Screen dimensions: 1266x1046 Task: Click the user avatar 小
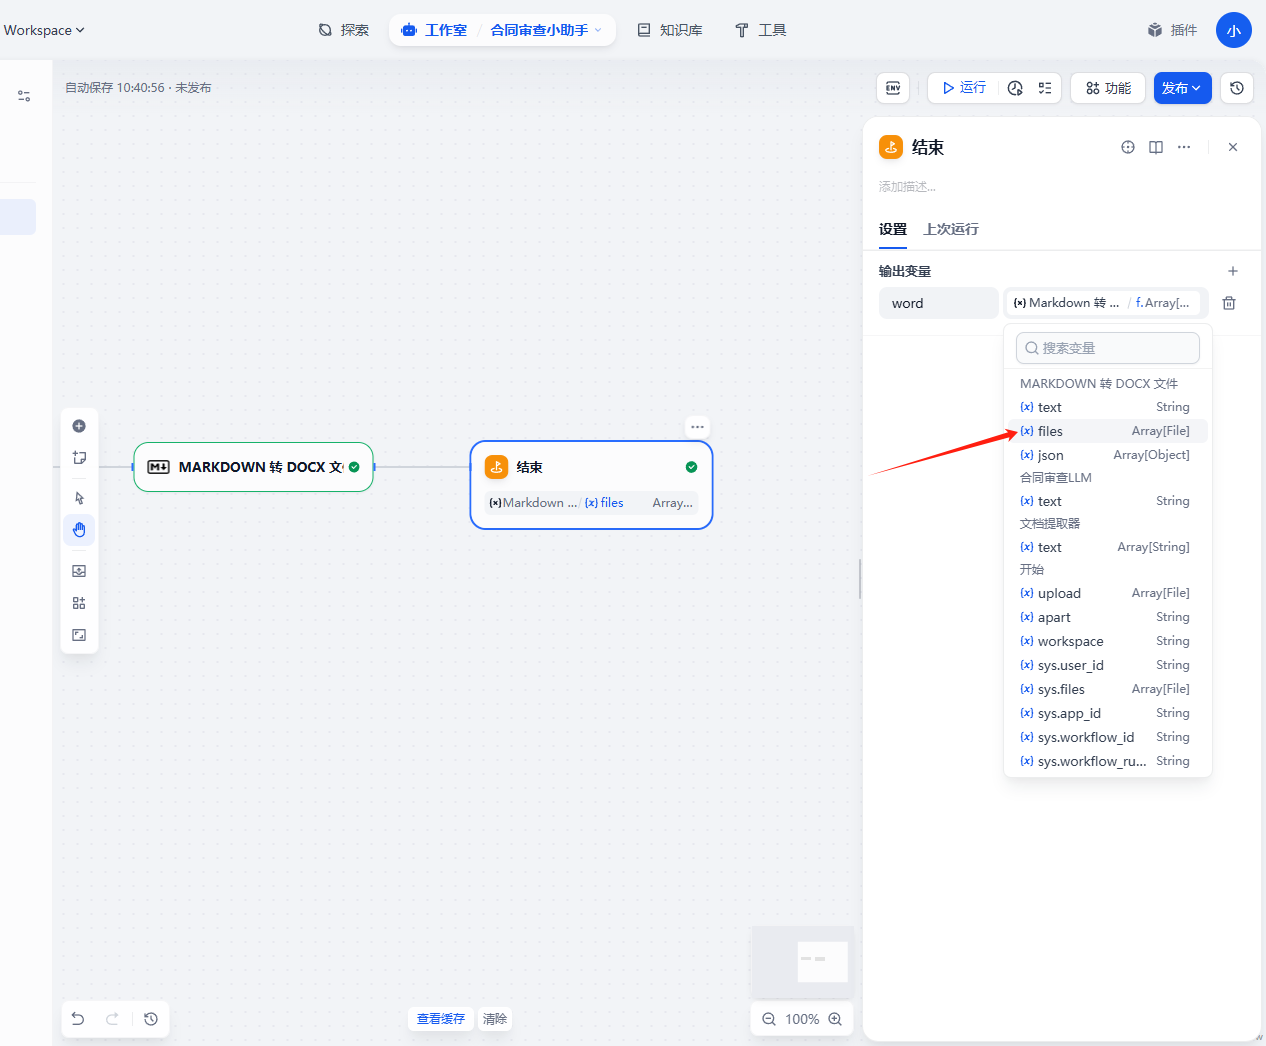pos(1234,30)
